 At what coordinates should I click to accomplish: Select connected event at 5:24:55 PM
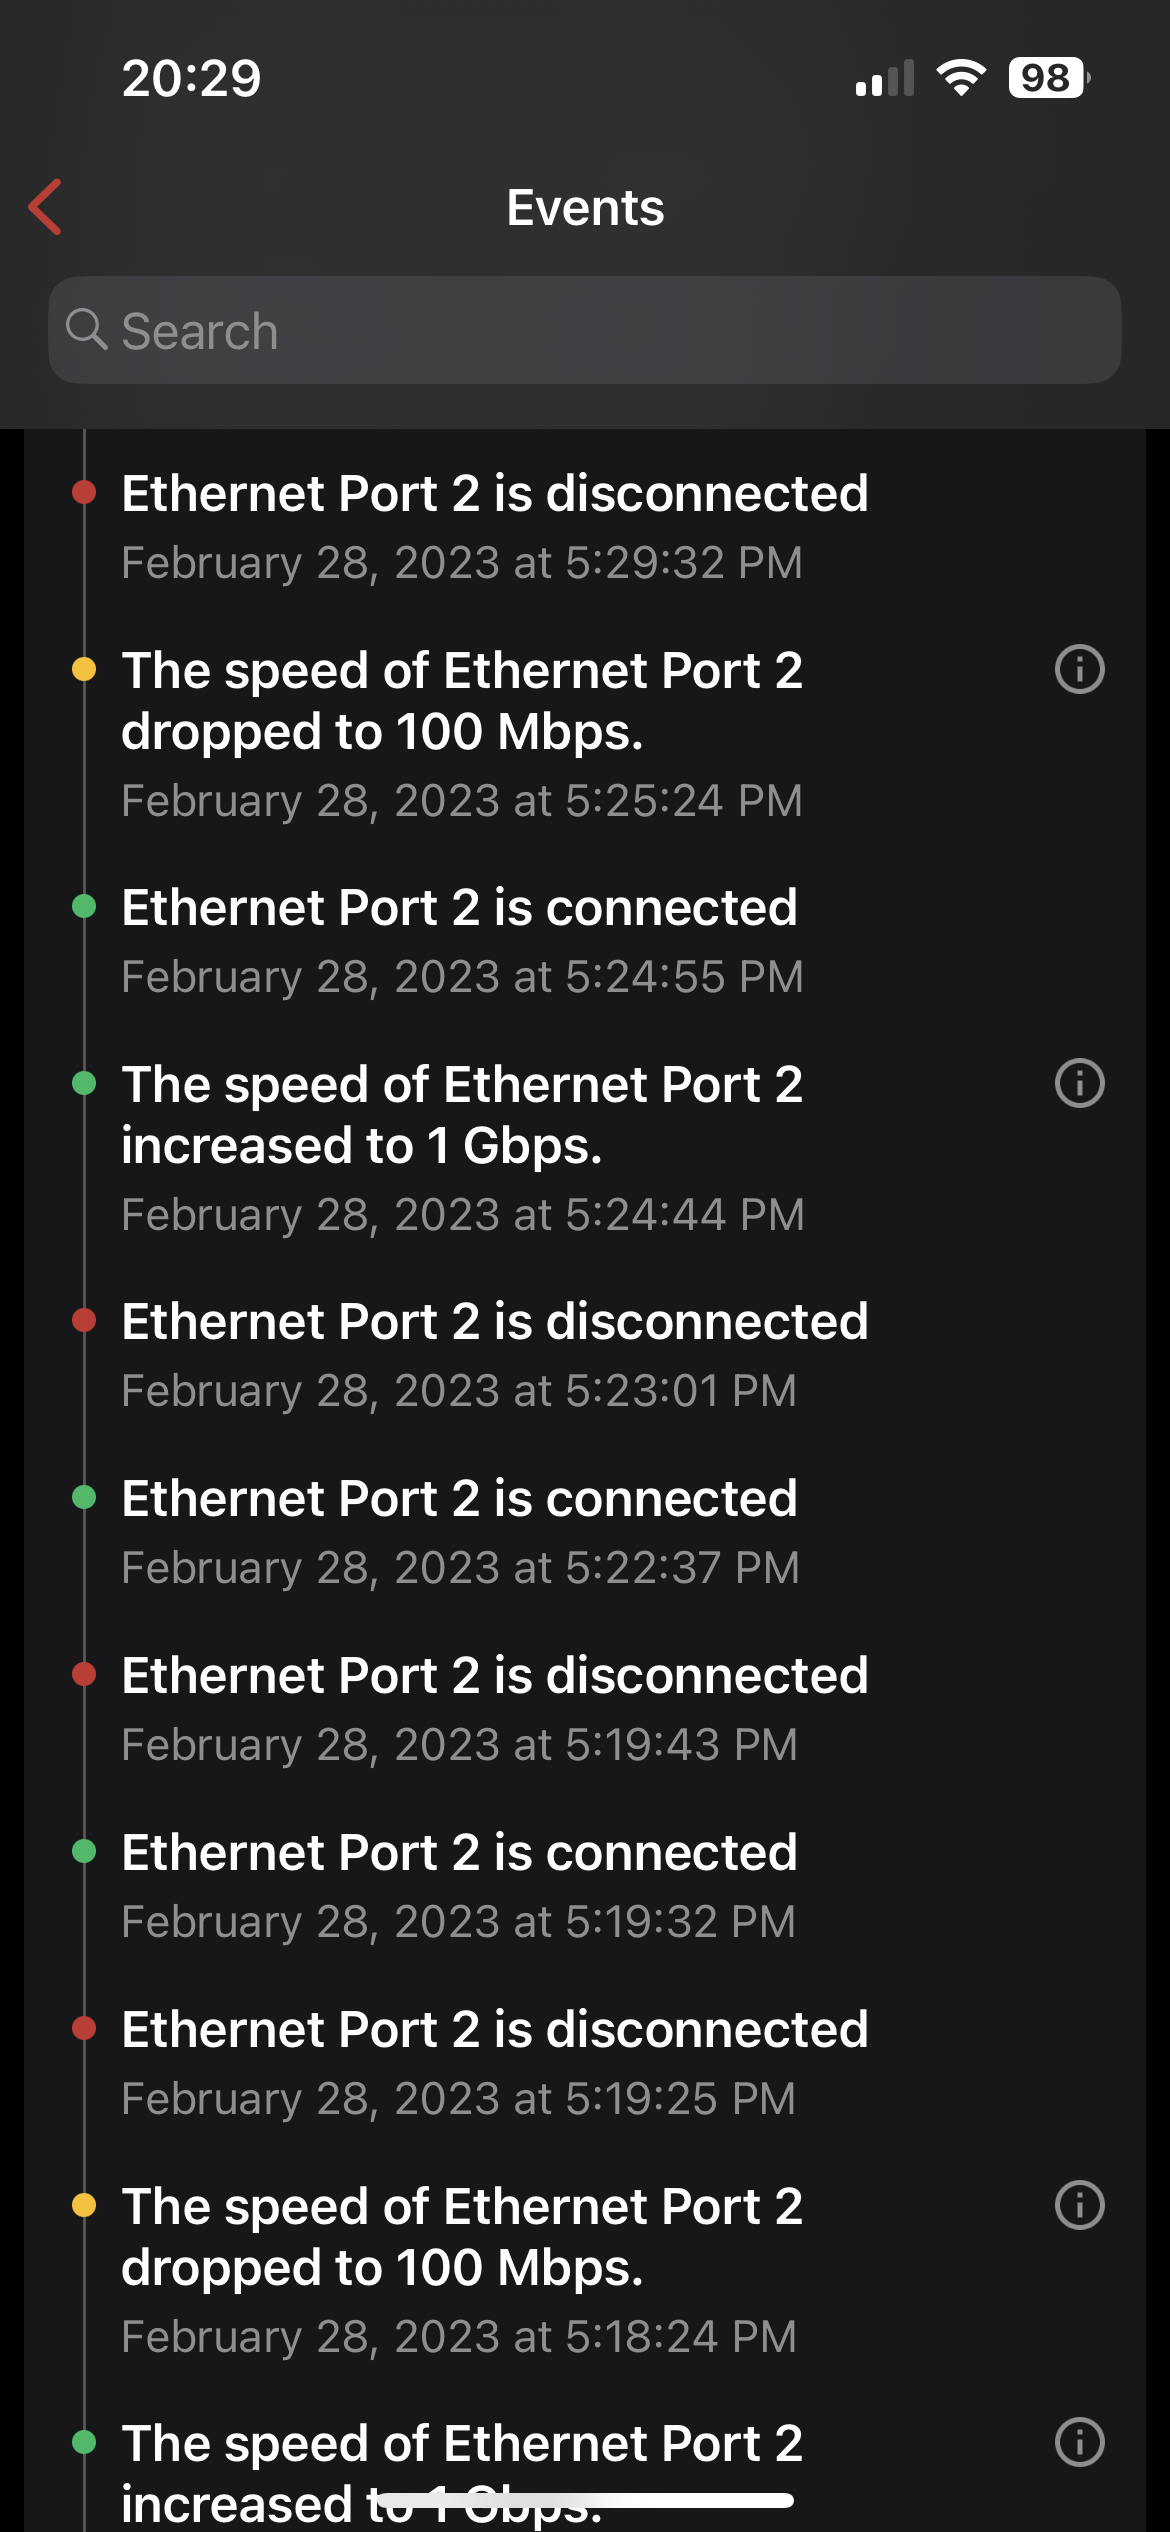click(460, 940)
